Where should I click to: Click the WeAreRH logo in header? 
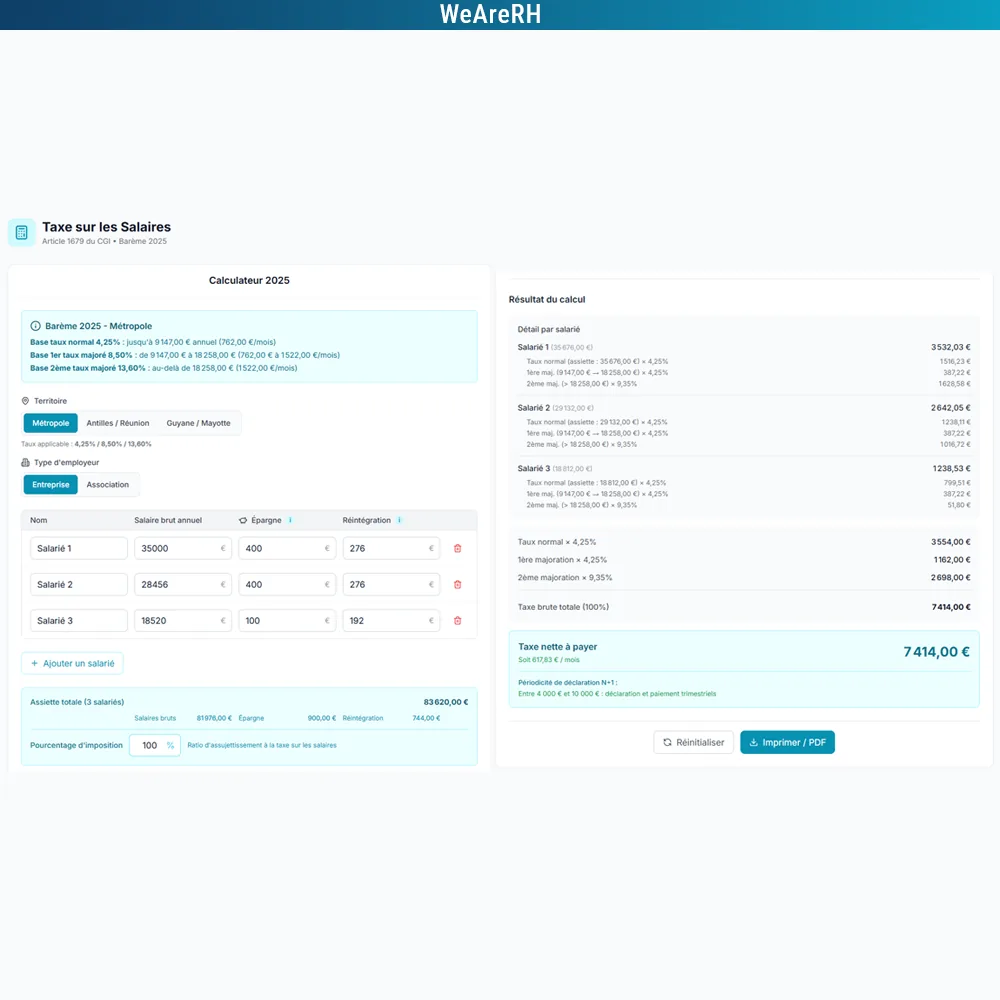pyautogui.click(x=490, y=14)
